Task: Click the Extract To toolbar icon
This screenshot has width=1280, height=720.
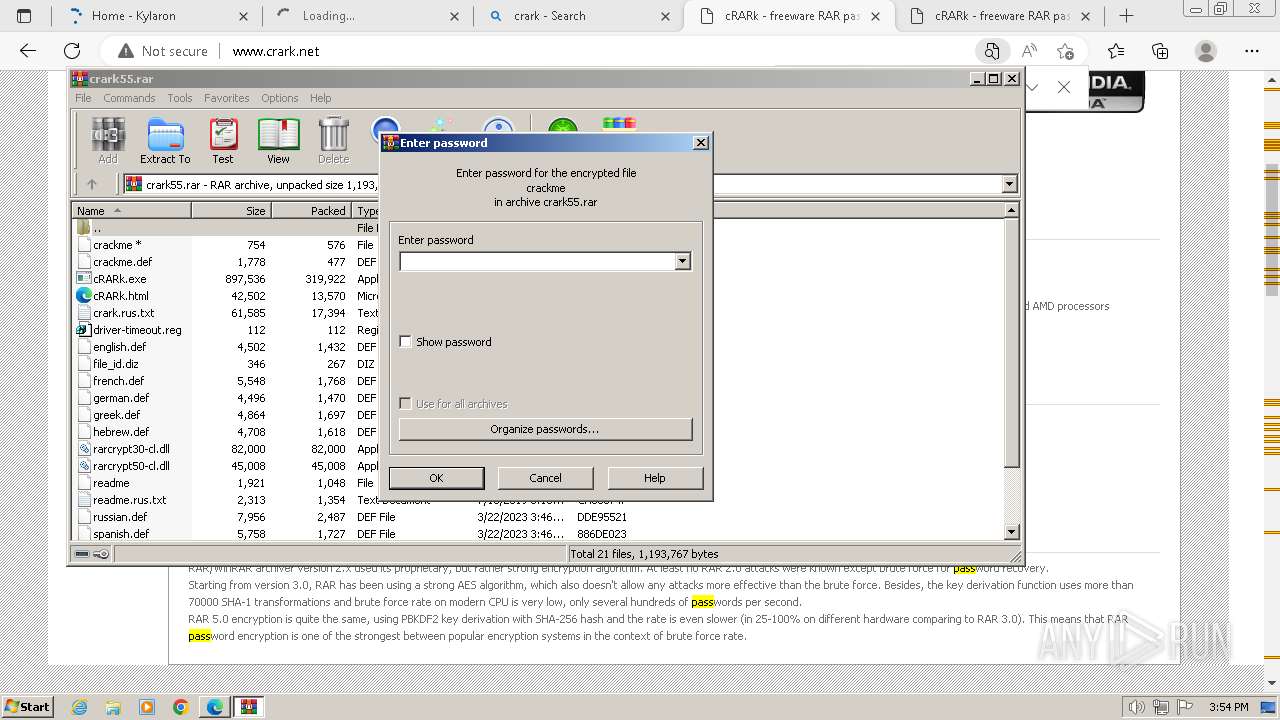Action: [165, 140]
